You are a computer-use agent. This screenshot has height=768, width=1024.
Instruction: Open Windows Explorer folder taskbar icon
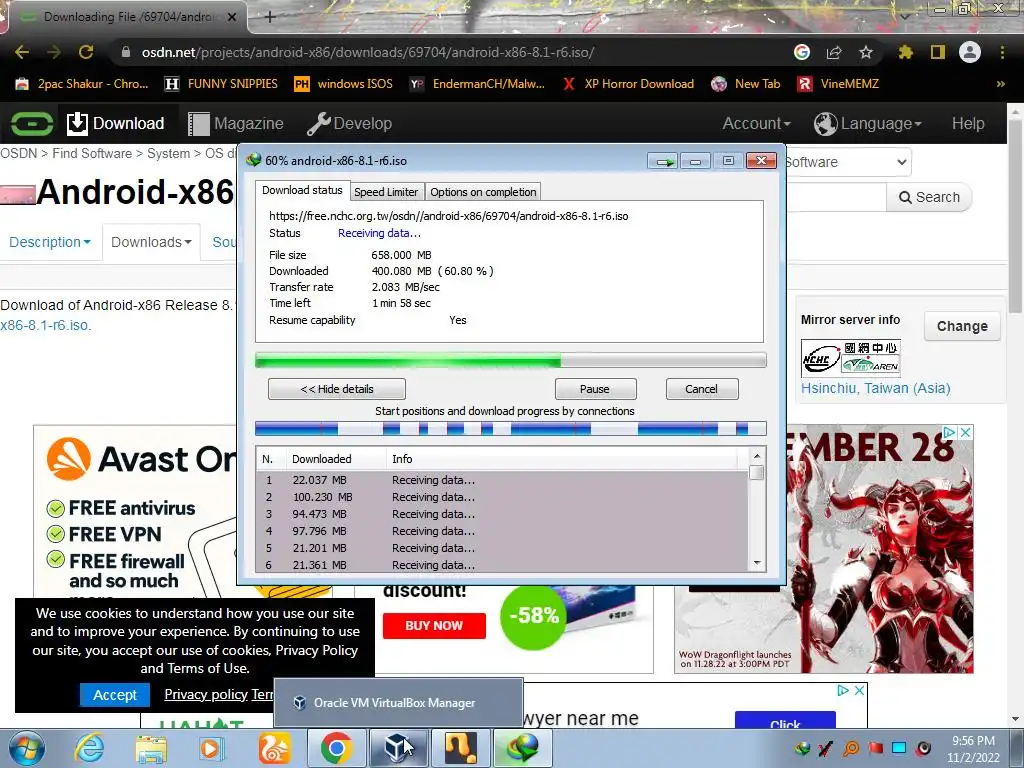pos(151,748)
